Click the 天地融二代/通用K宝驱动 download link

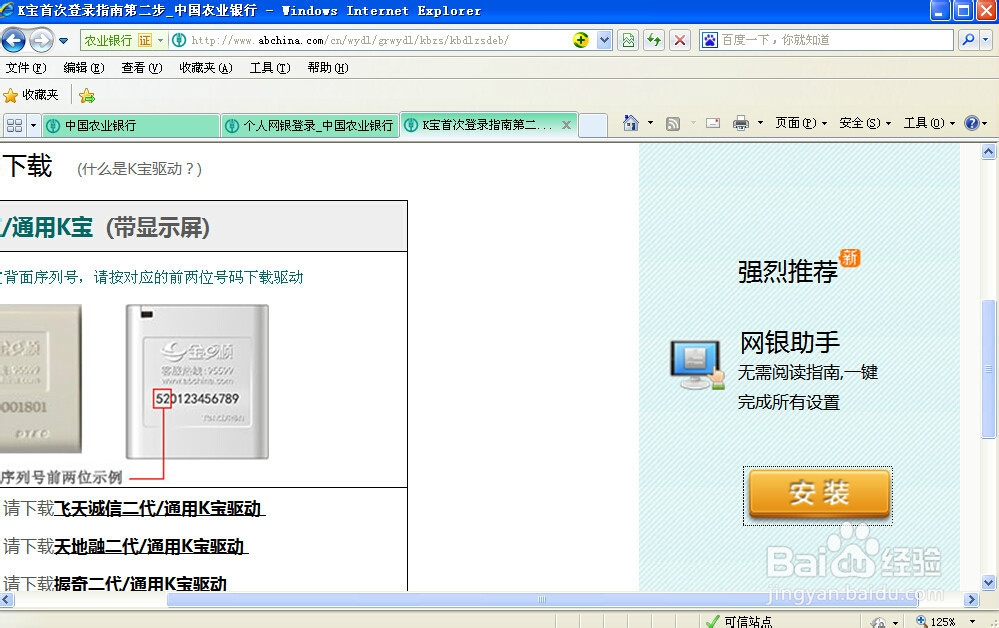click(150, 546)
